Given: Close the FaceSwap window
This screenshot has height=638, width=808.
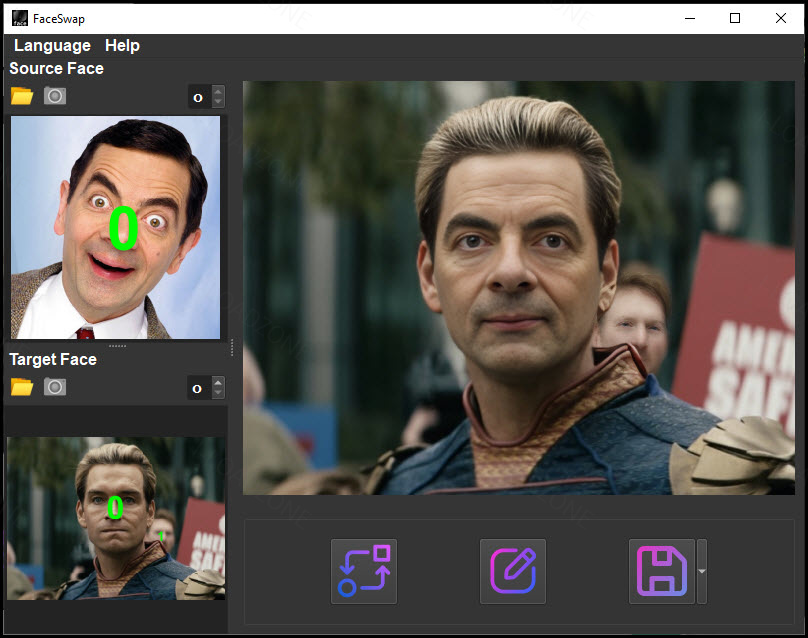Looking at the screenshot, I should (x=781, y=19).
